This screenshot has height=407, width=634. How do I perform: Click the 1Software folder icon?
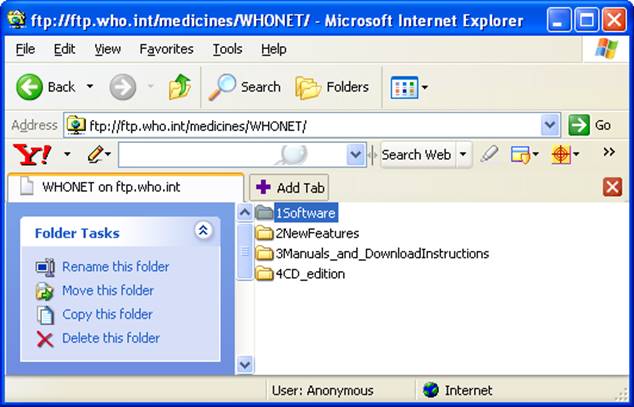[x=264, y=213]
